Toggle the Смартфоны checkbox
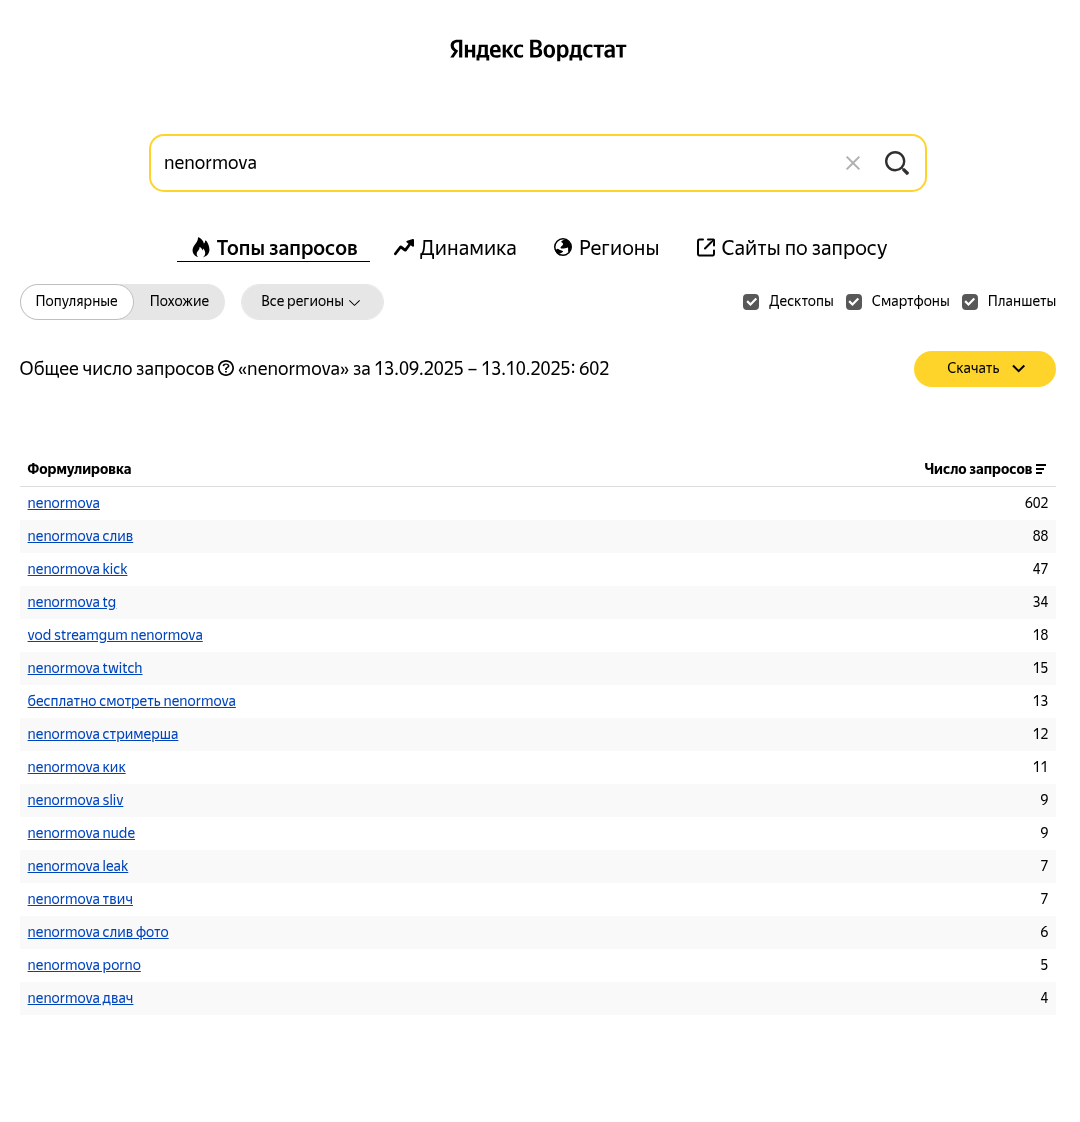The width and height of the screenshot is (1080, 1122). coord(854,302)
